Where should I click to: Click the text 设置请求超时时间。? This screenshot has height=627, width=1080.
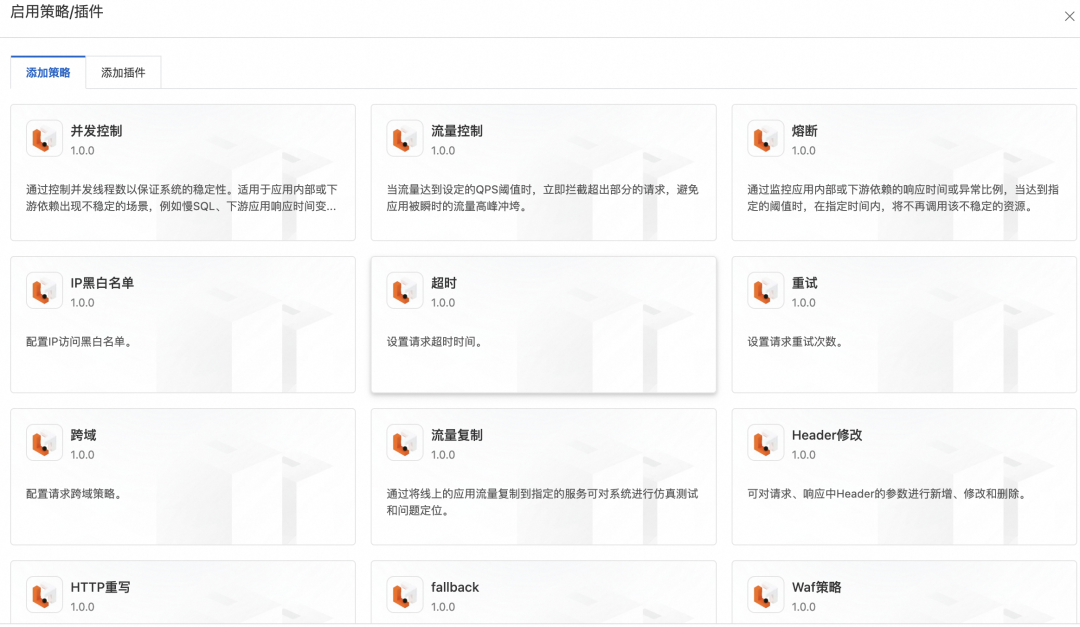pyautogui.click(x=435, y=342)
